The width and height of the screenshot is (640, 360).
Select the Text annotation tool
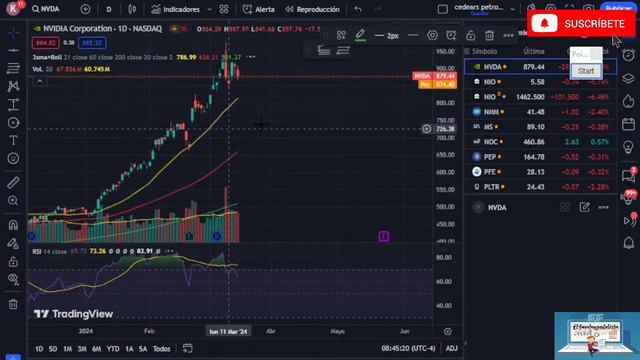click(13, 140)
